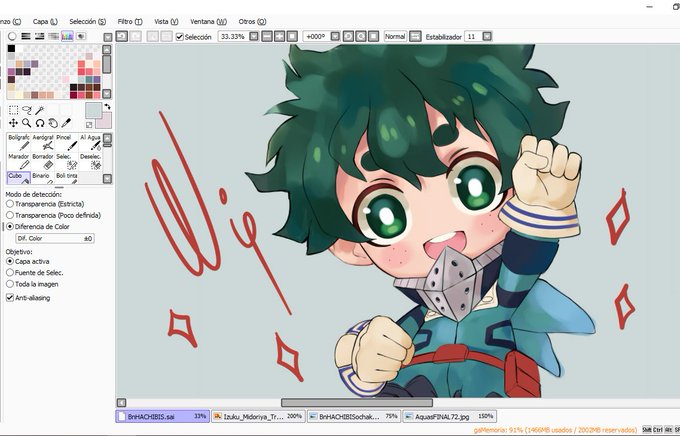Select the rectangular selection tool
Screen dimensions: 680x436
tap(13, 110)
